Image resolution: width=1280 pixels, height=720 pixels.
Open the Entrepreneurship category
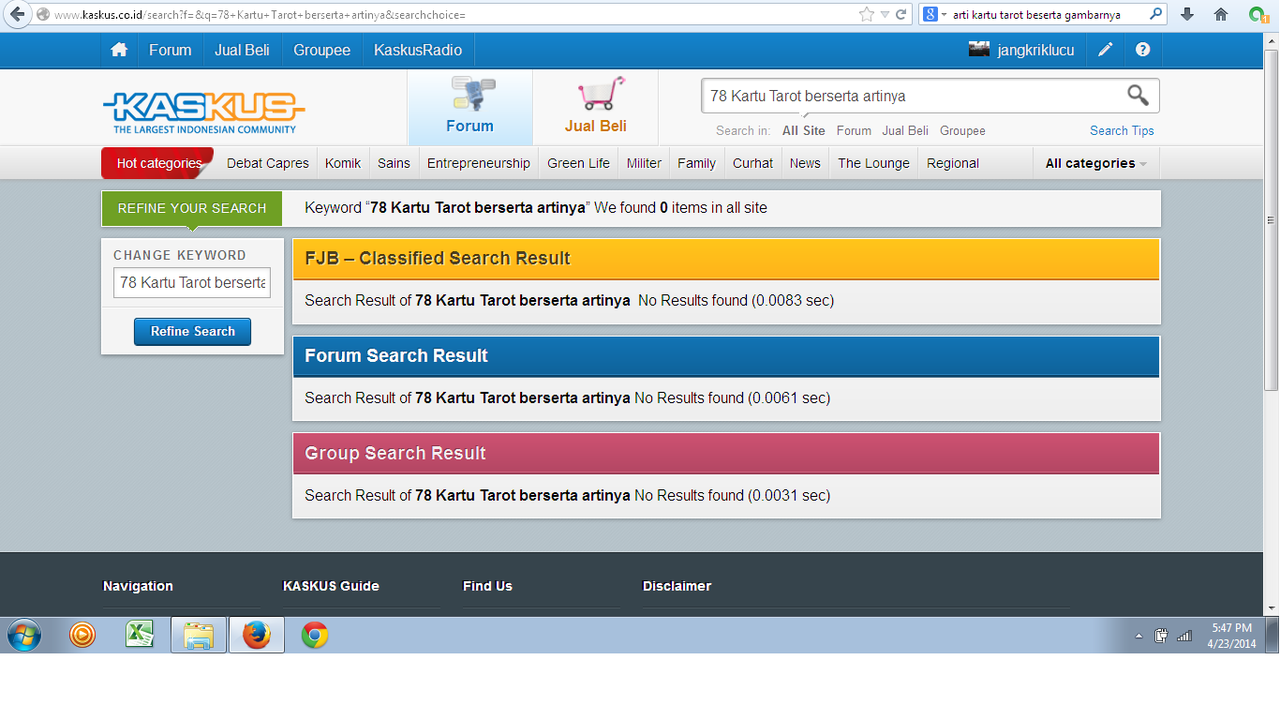pyautogui.click(x=479, y=163)
